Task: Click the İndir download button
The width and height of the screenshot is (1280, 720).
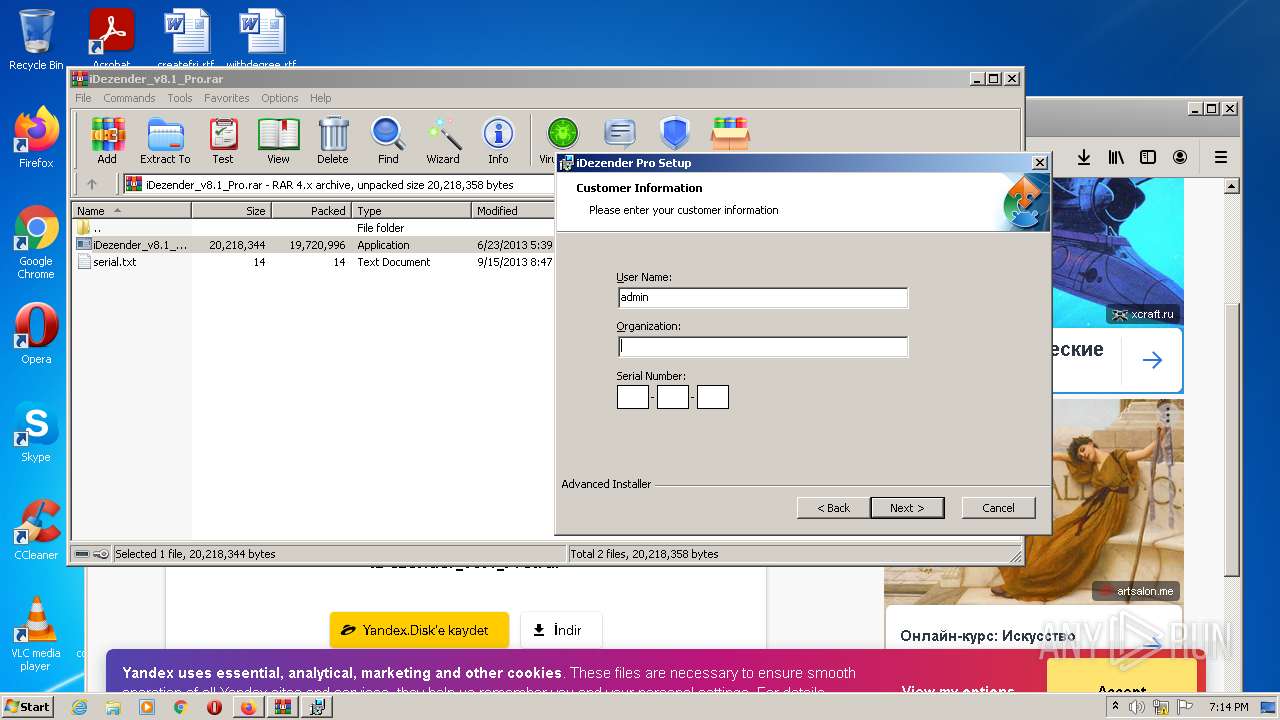Action: click(561, 630)
